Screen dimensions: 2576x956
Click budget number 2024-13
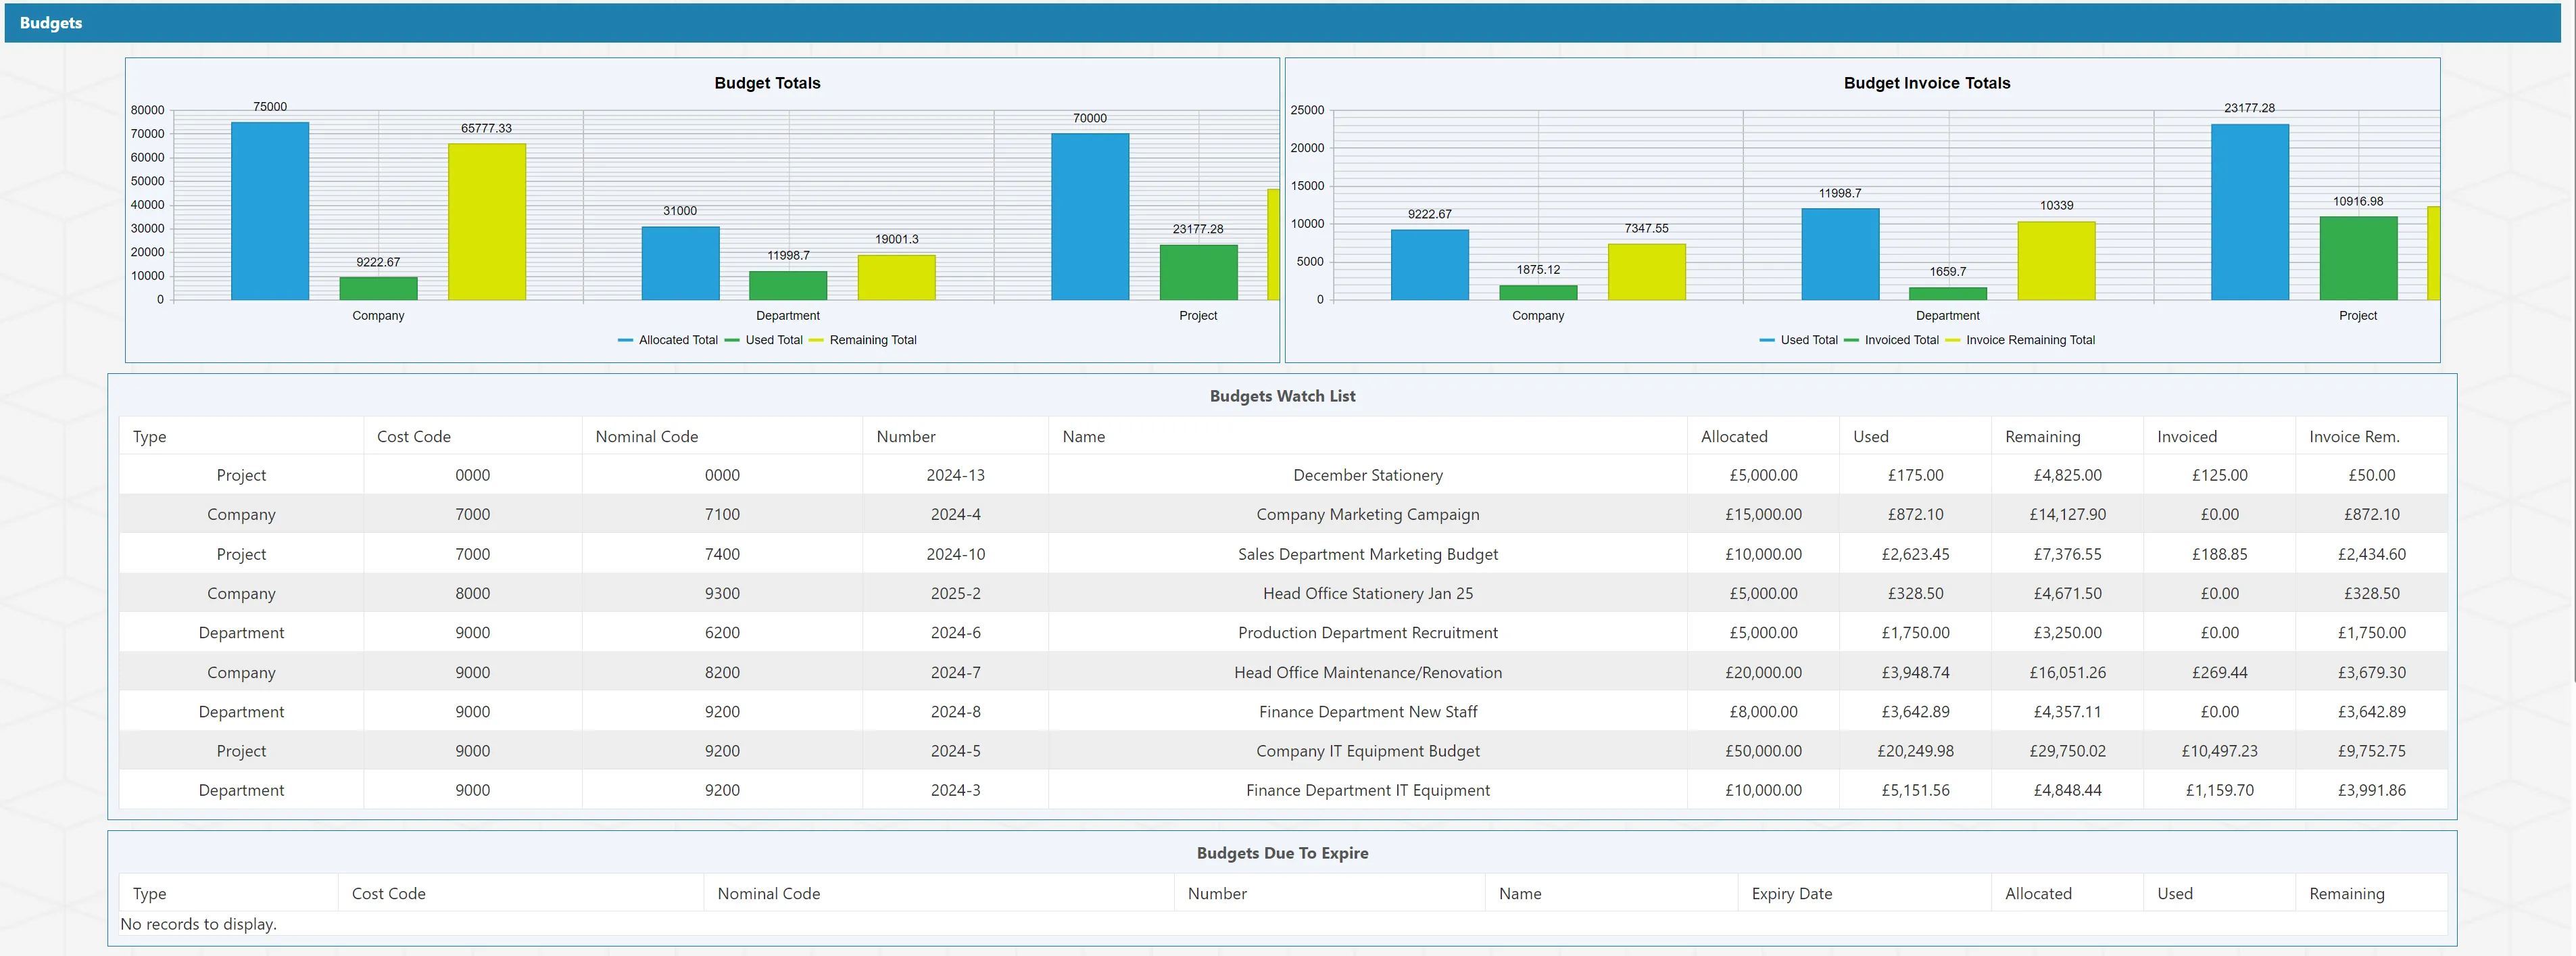955,475
